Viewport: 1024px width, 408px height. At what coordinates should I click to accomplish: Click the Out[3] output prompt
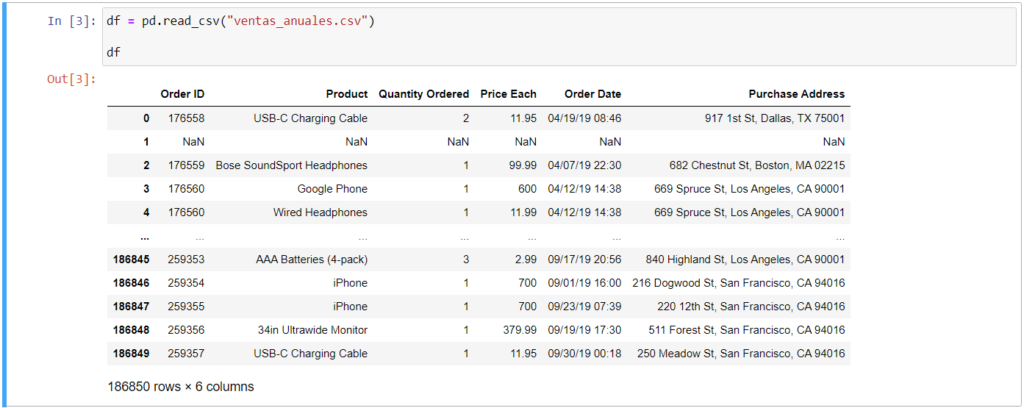[71, 79]
